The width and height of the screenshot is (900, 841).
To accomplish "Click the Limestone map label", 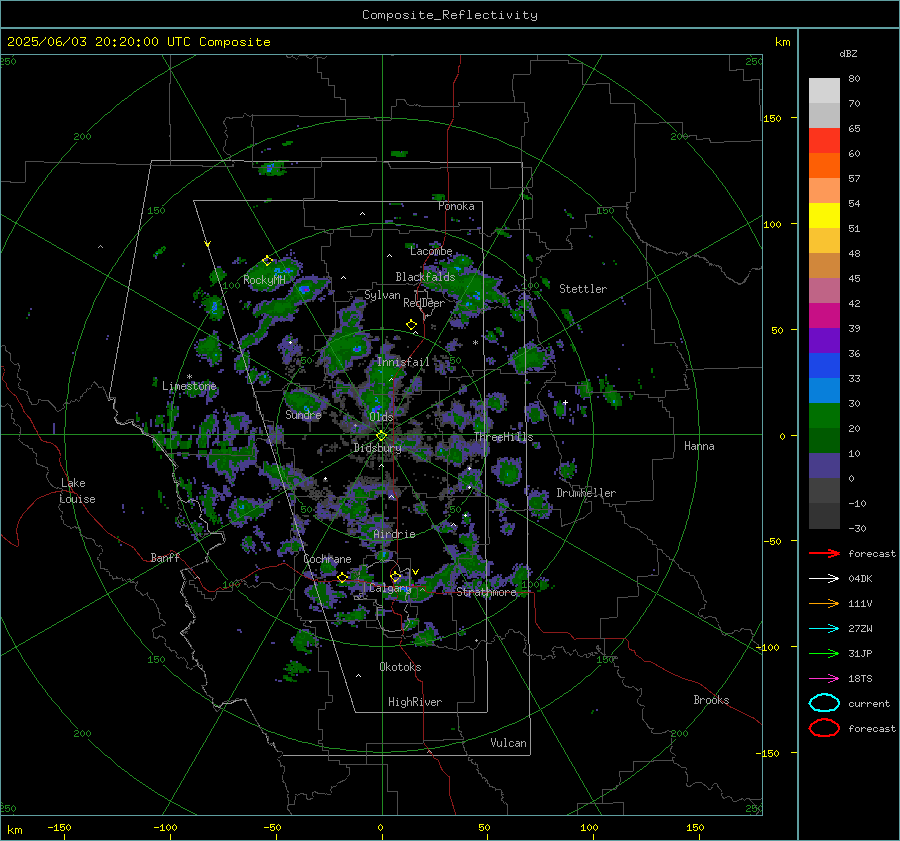I will [189, 386].
